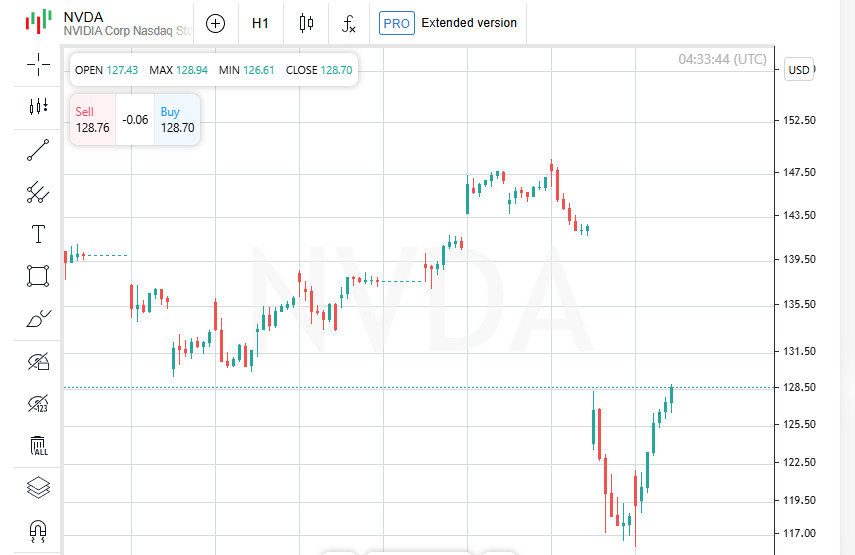Click the Buy 128.70 button
Screen dimensions: 855x555
[177, 120]
